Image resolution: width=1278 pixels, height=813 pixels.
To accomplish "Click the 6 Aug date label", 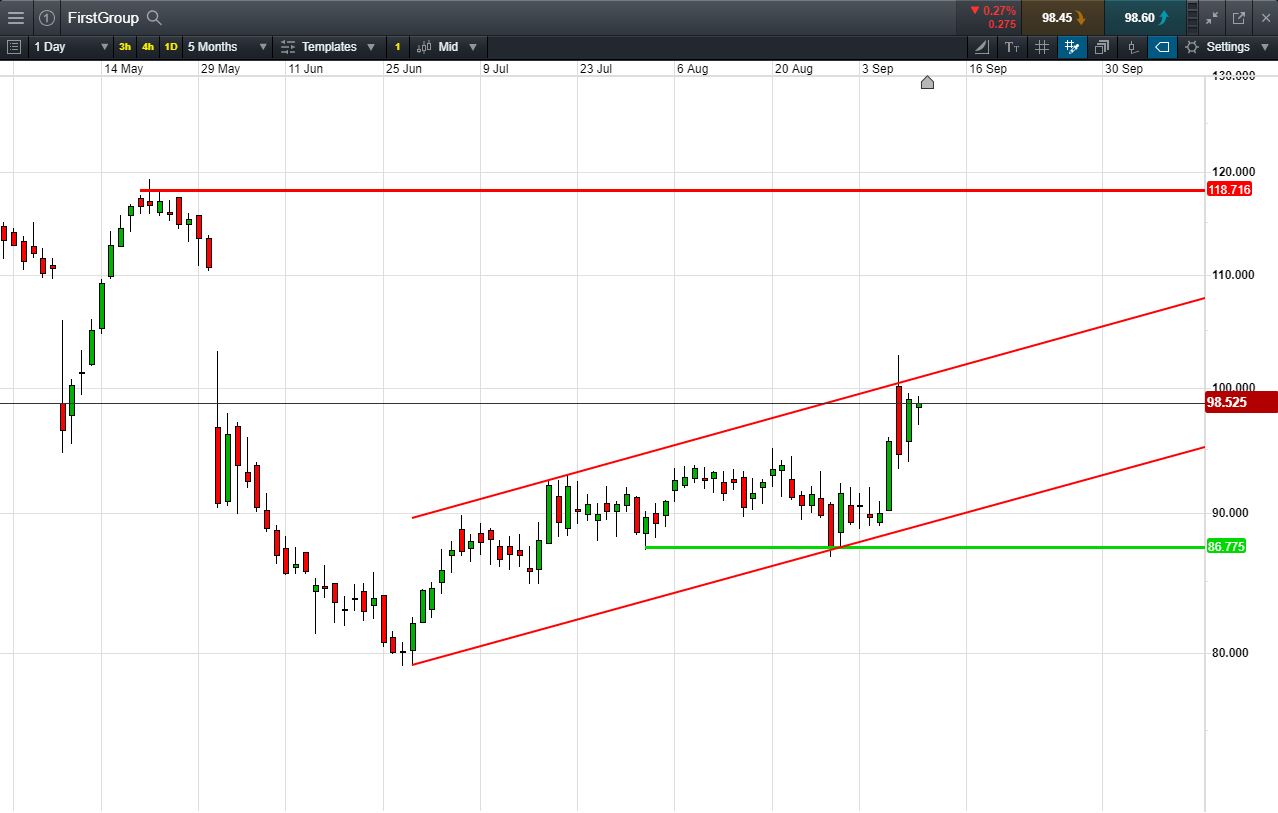I will tap(692, 69).
